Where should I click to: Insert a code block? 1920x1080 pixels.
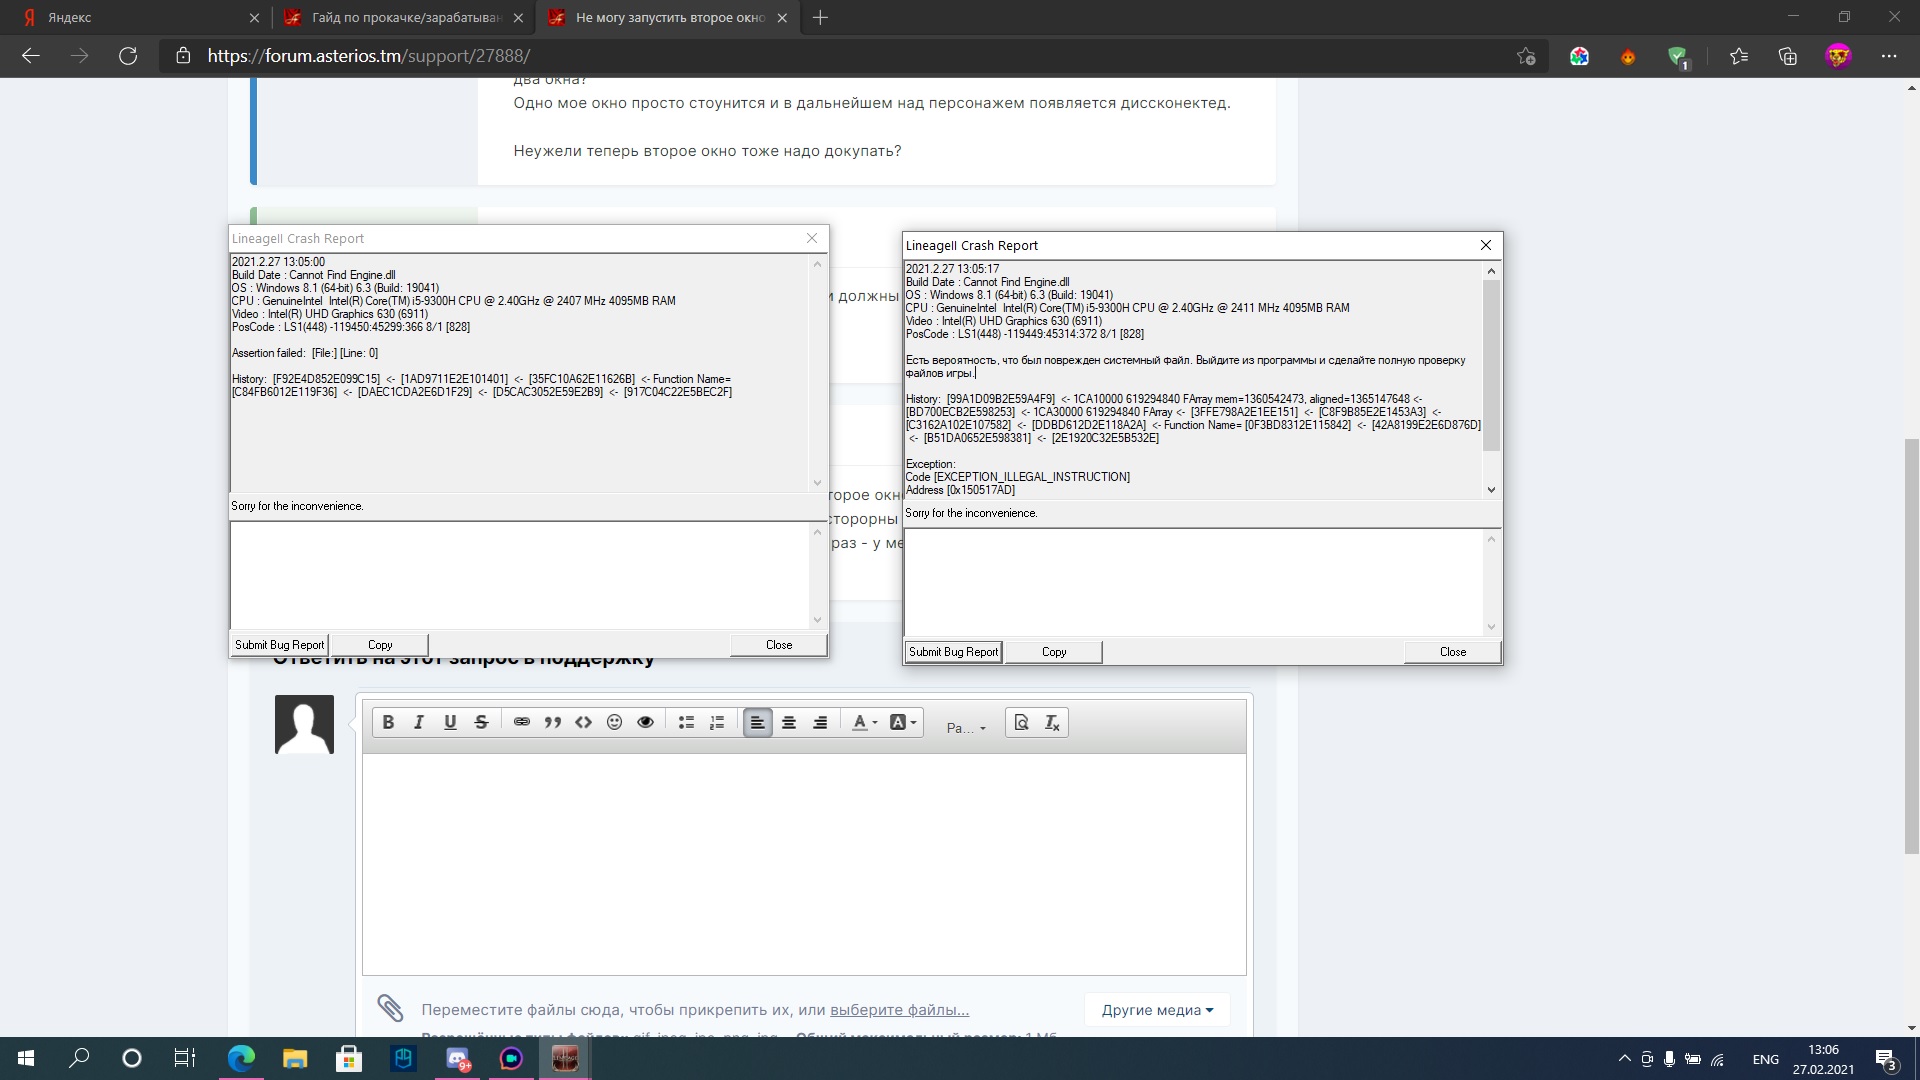click(x=583, y=722)
